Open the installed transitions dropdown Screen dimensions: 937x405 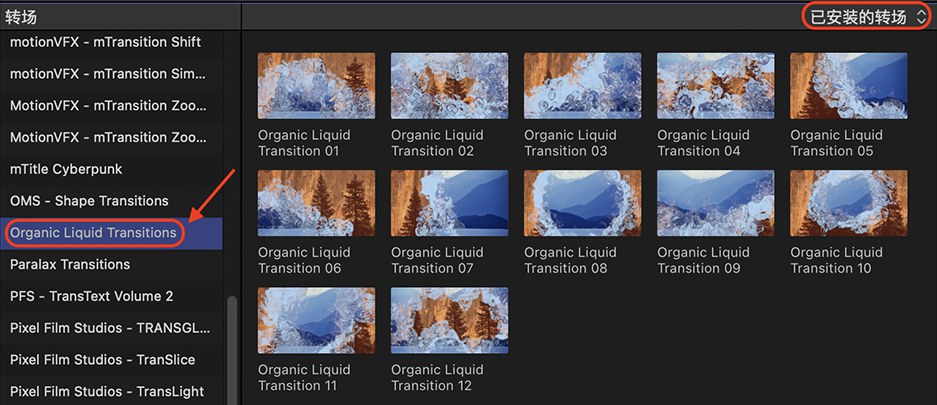pyautogui.click(x=867, y=17)
